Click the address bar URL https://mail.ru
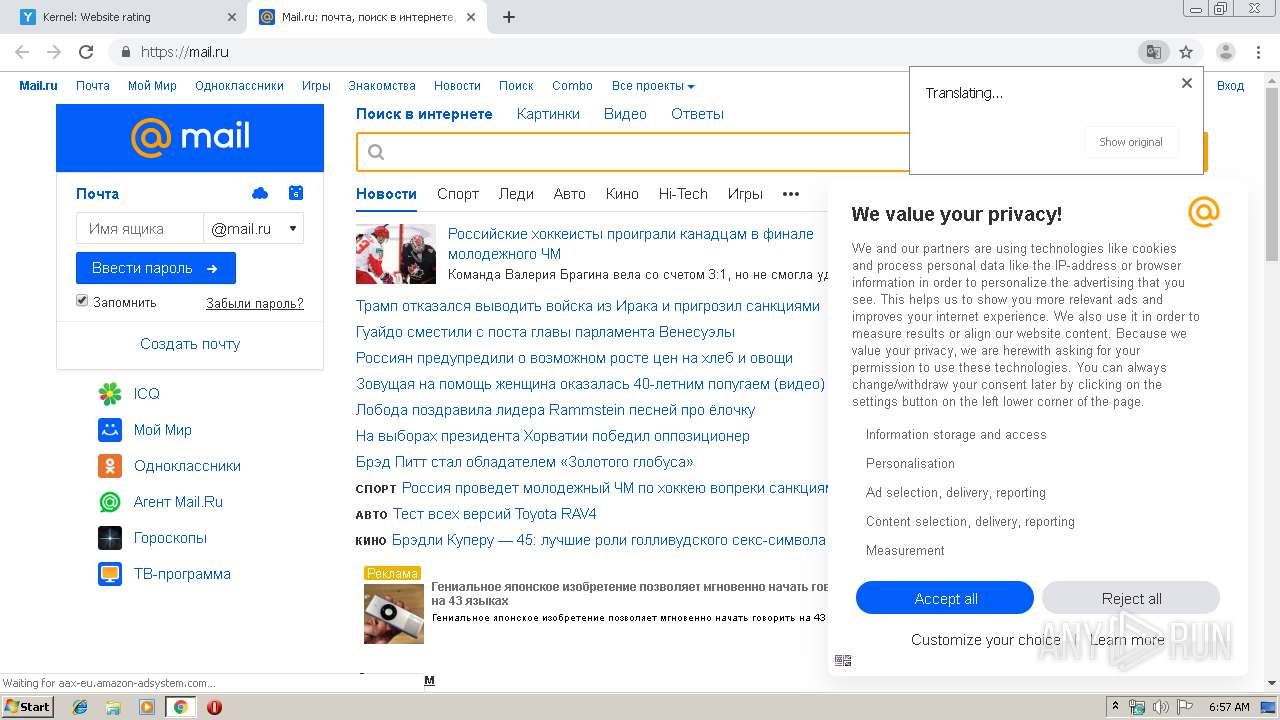The width and height of the screenshot is (1280, 720). click(x=185, y=52)
